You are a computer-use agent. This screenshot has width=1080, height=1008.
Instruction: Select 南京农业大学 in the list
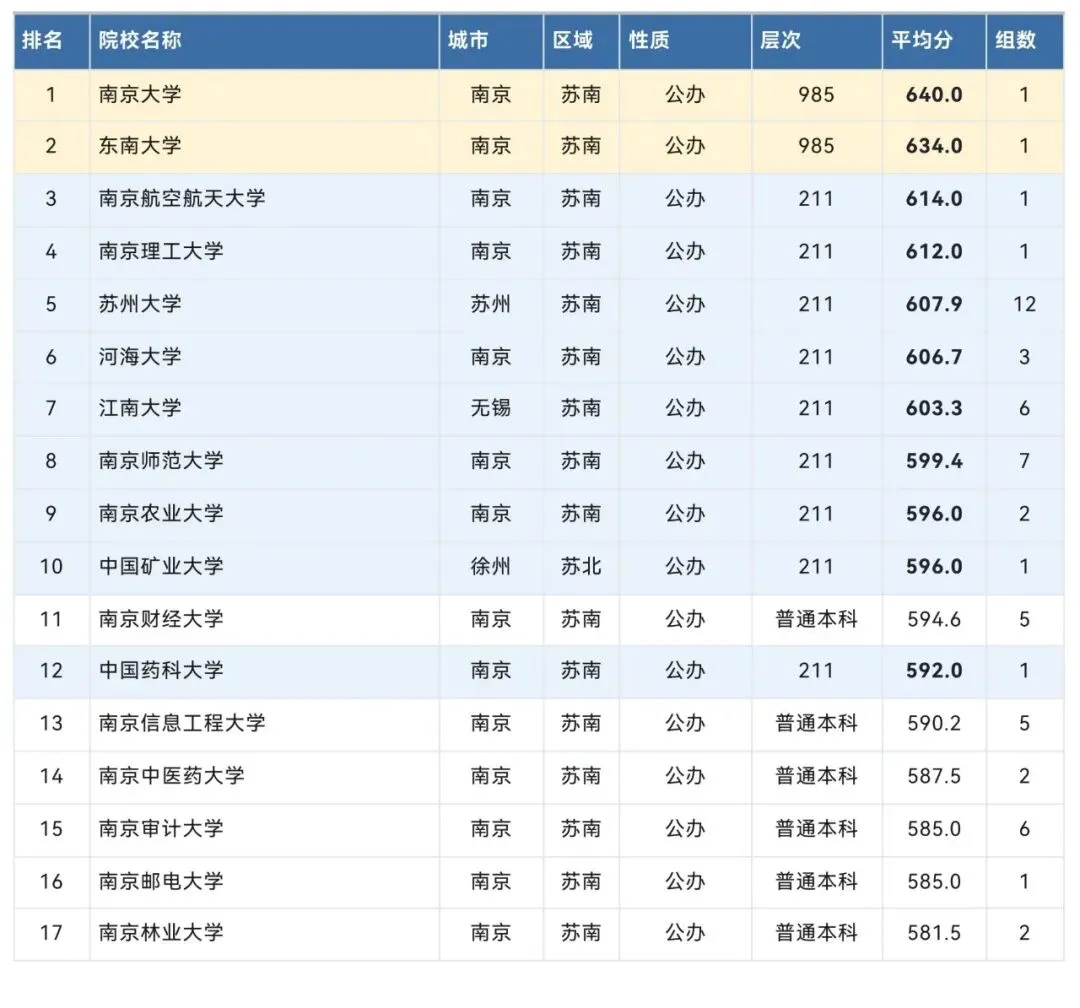pyautogui.click(x=161, y=514)
